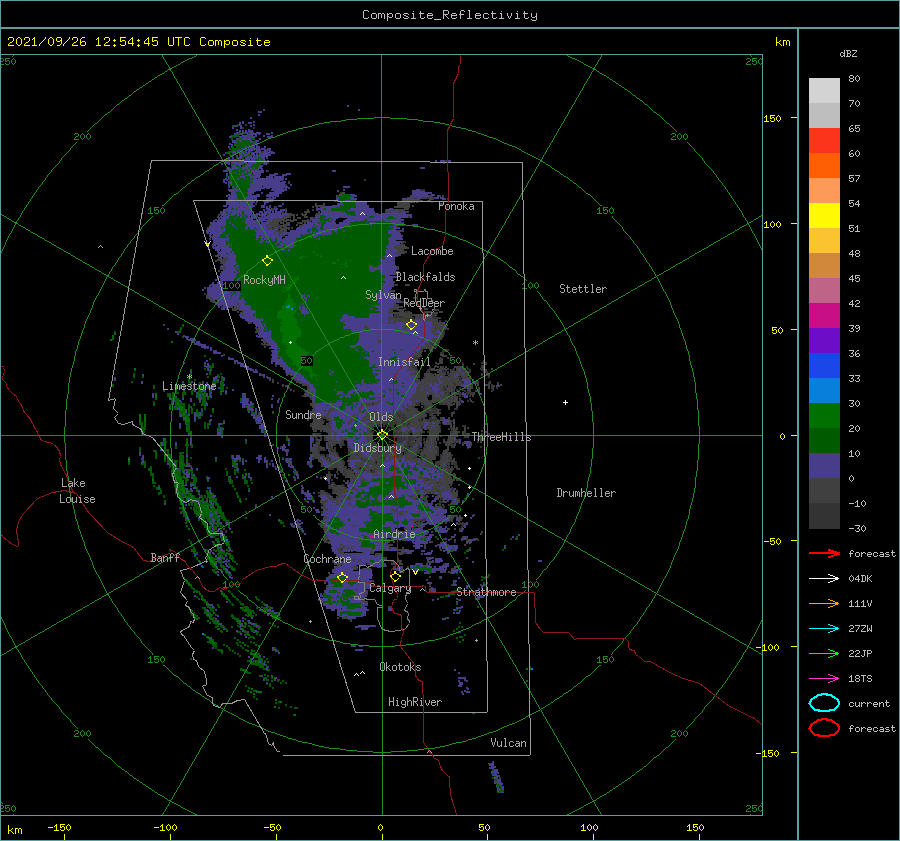
Task: Select the slate-purple 10 dBZ swatch
Action: (824, 465)
